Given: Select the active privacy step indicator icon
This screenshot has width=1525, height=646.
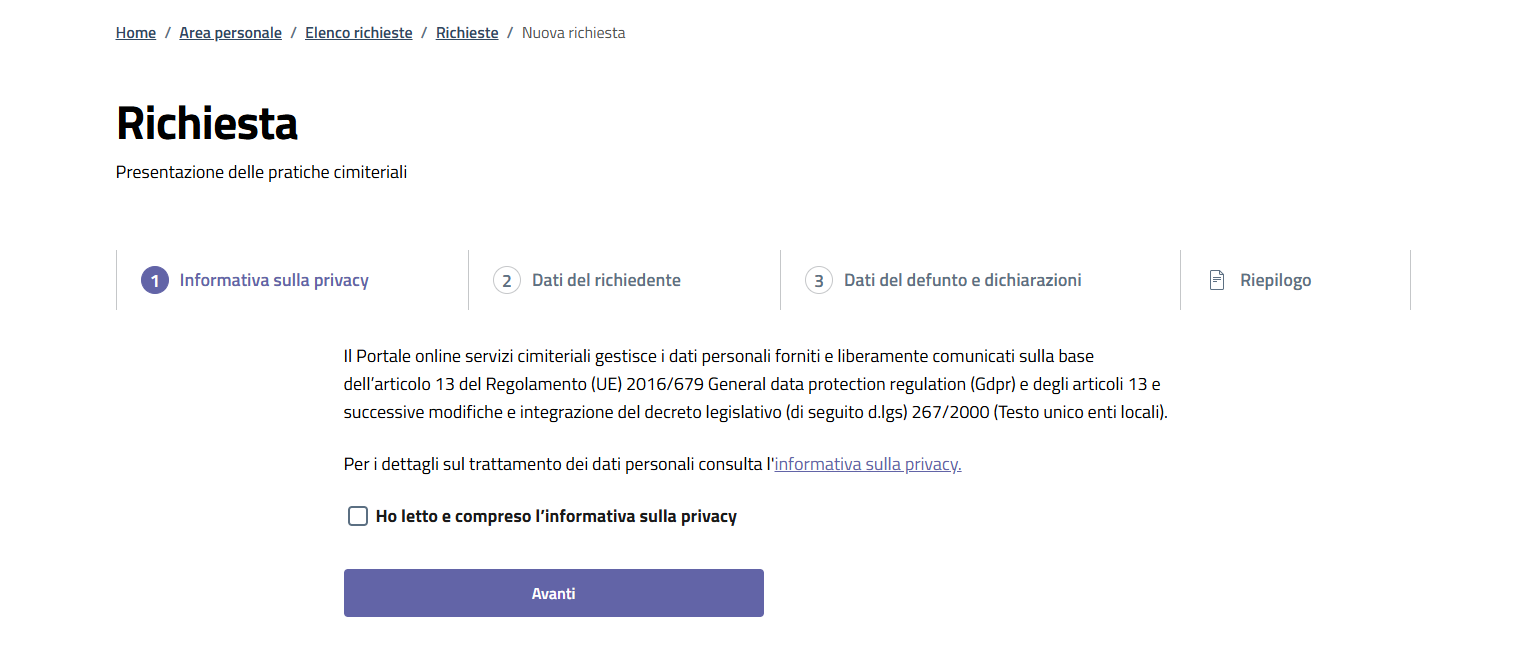Looking at the screenshot, I should point(155,280).
